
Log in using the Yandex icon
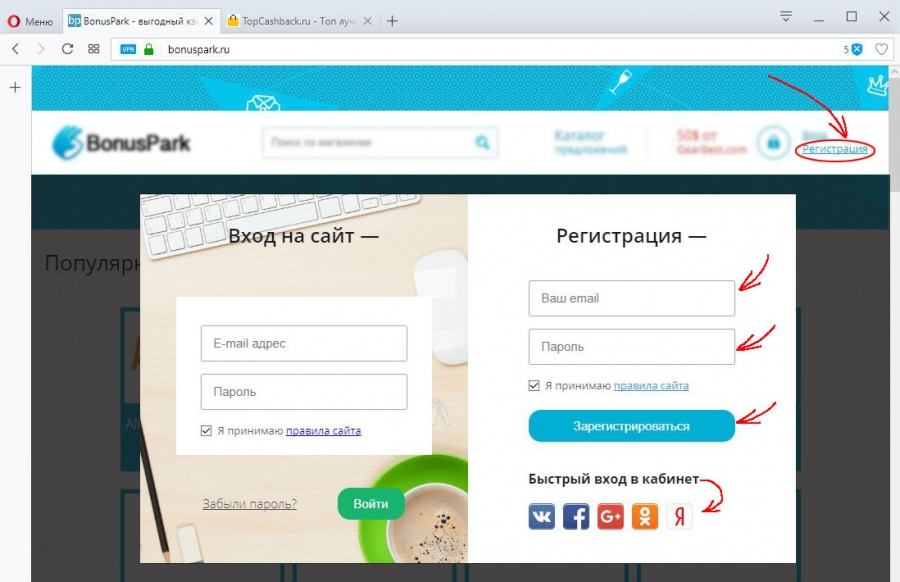[x=679, y=516]
